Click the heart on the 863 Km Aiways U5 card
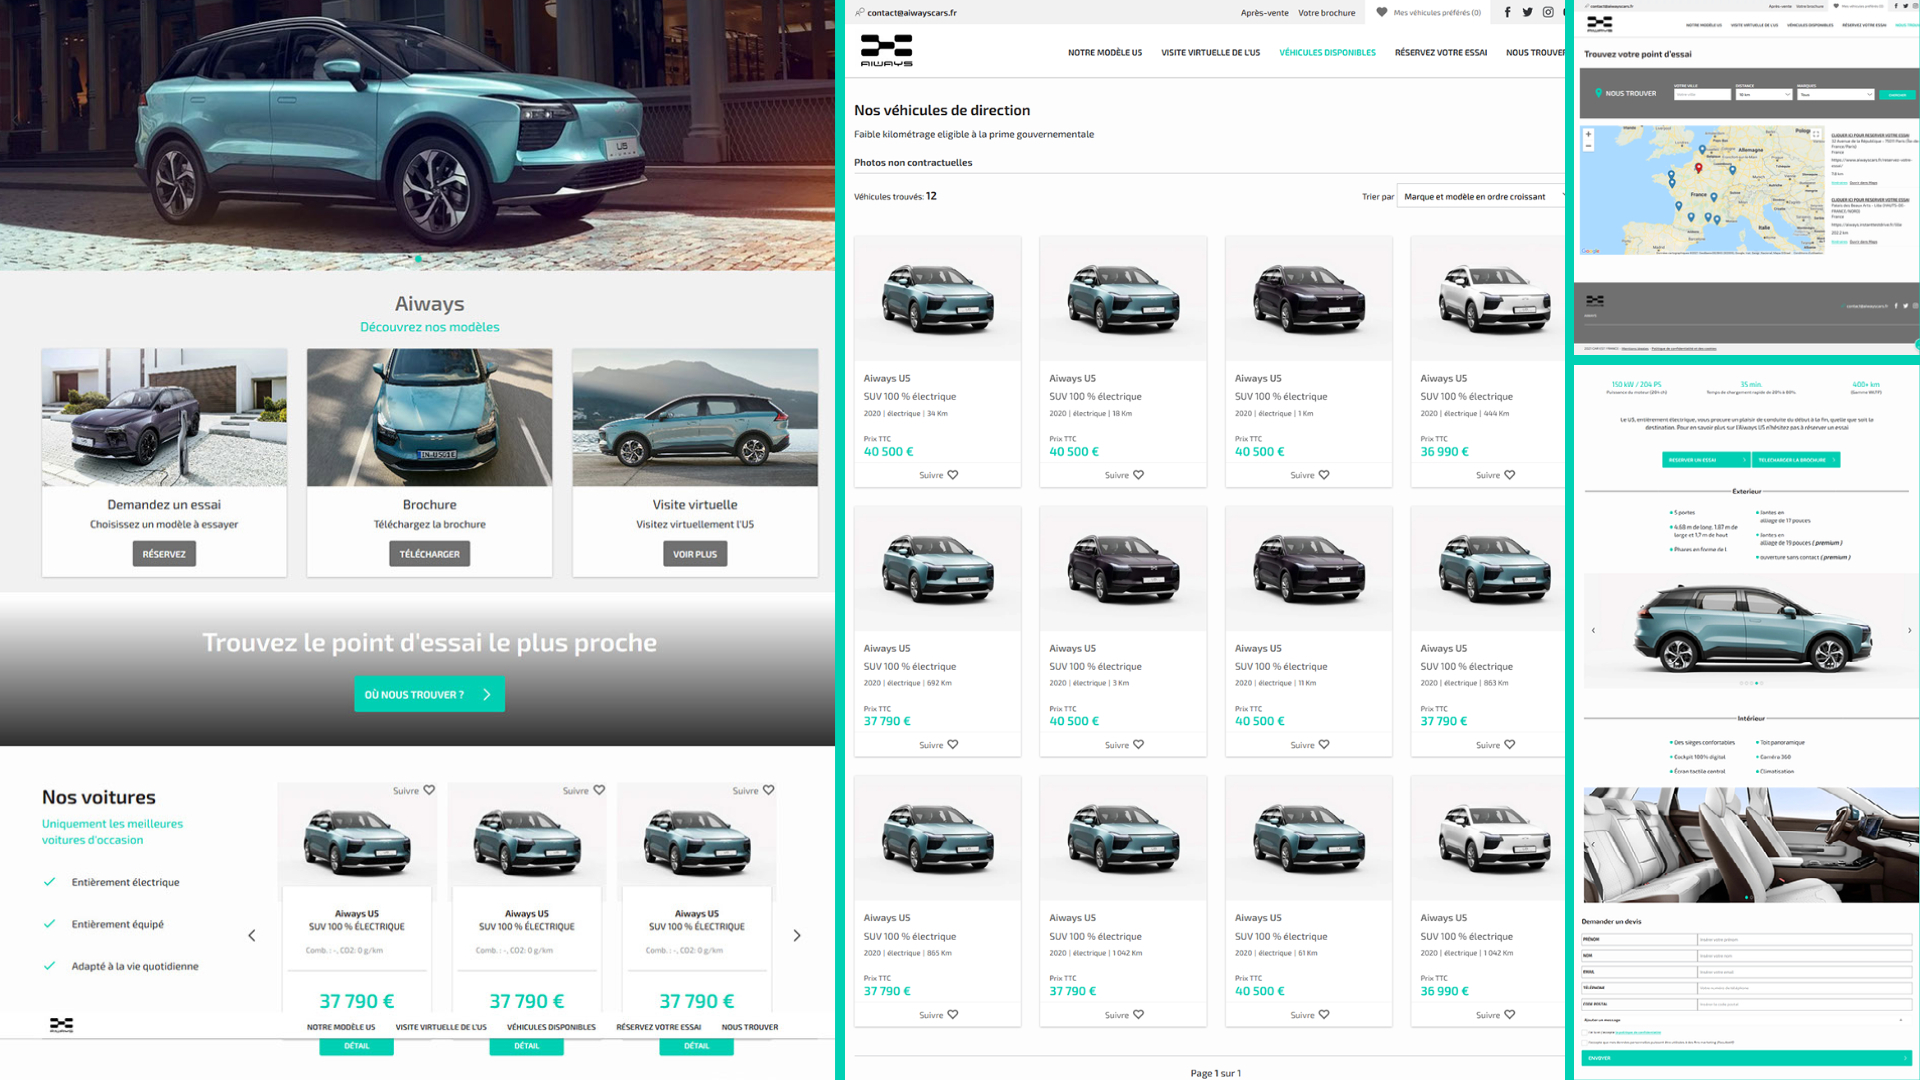The image size is (1920, 1080). [x=1510, y=745]
